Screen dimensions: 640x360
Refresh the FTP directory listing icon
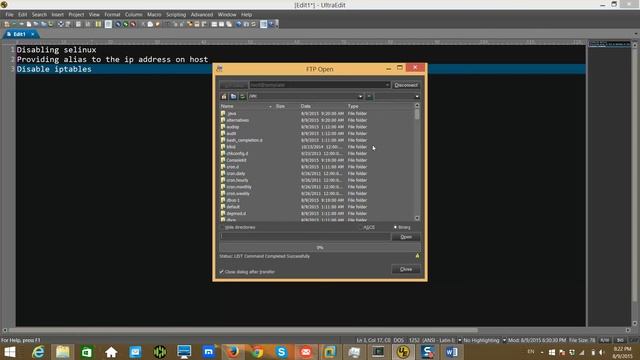(242, 97)
